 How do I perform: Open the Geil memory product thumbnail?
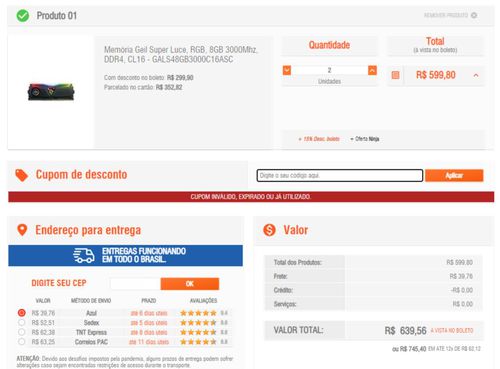(x=51, y=92)
